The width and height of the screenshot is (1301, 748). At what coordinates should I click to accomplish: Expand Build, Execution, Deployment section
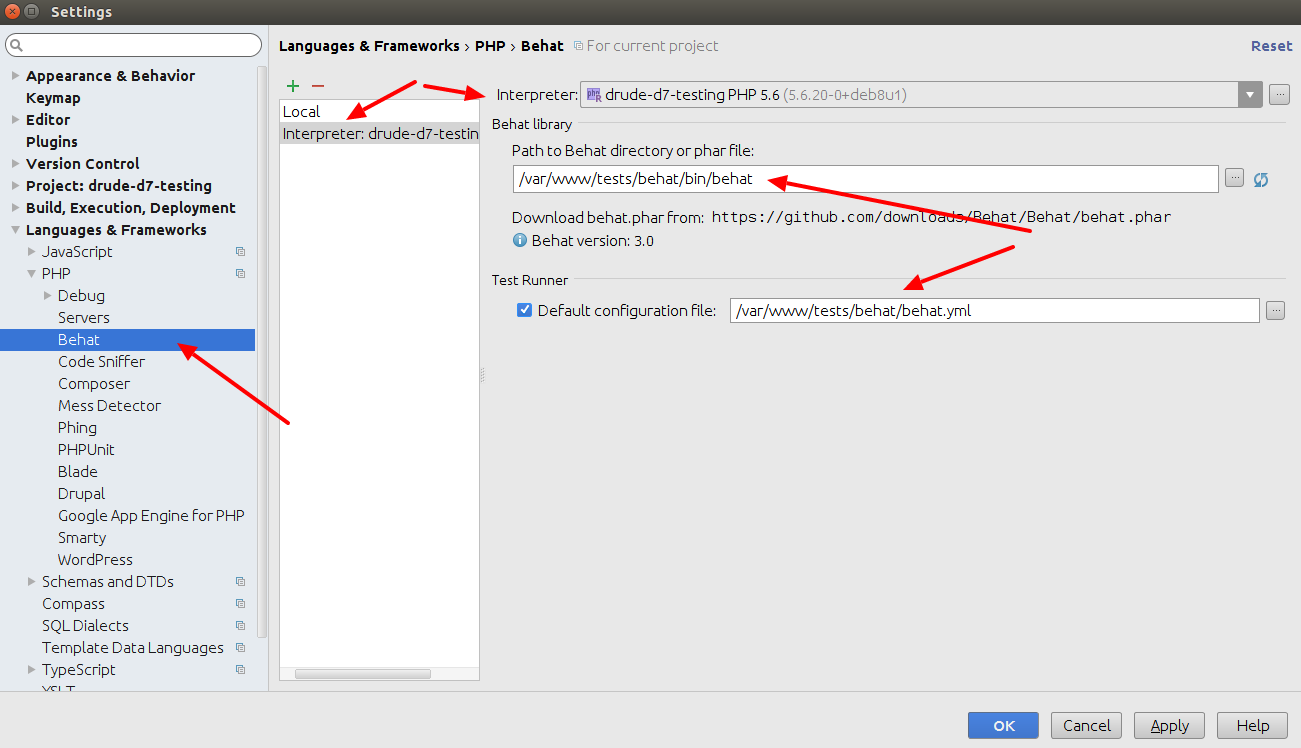15,208
